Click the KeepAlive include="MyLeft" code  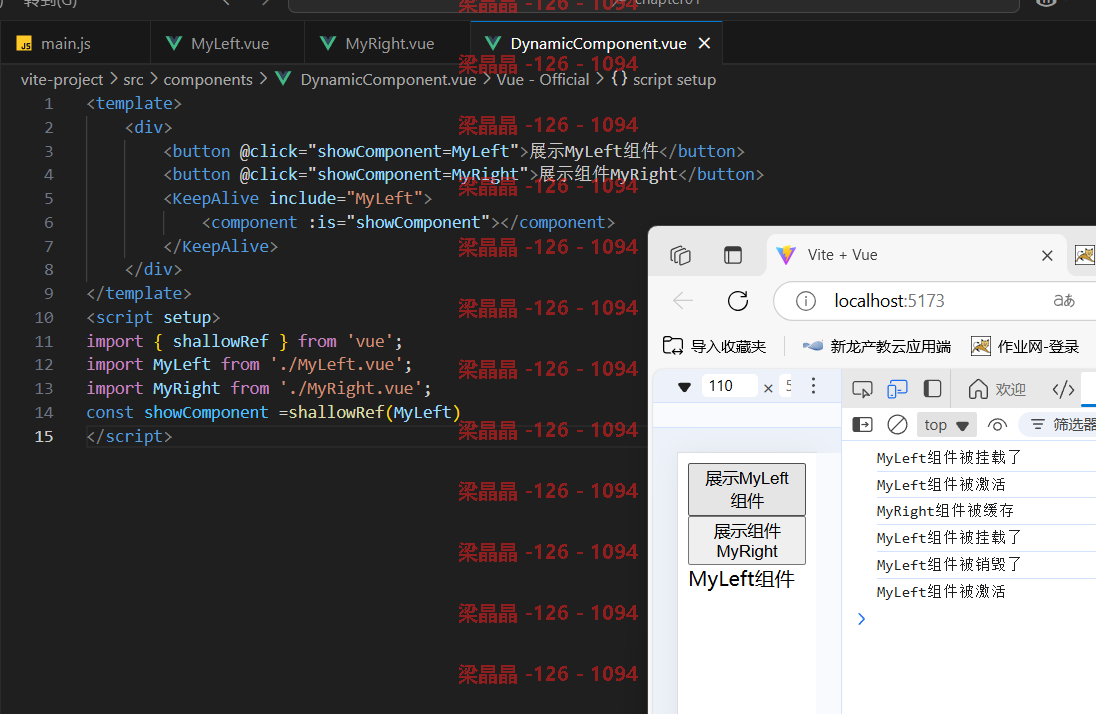[x=298, y=199]
